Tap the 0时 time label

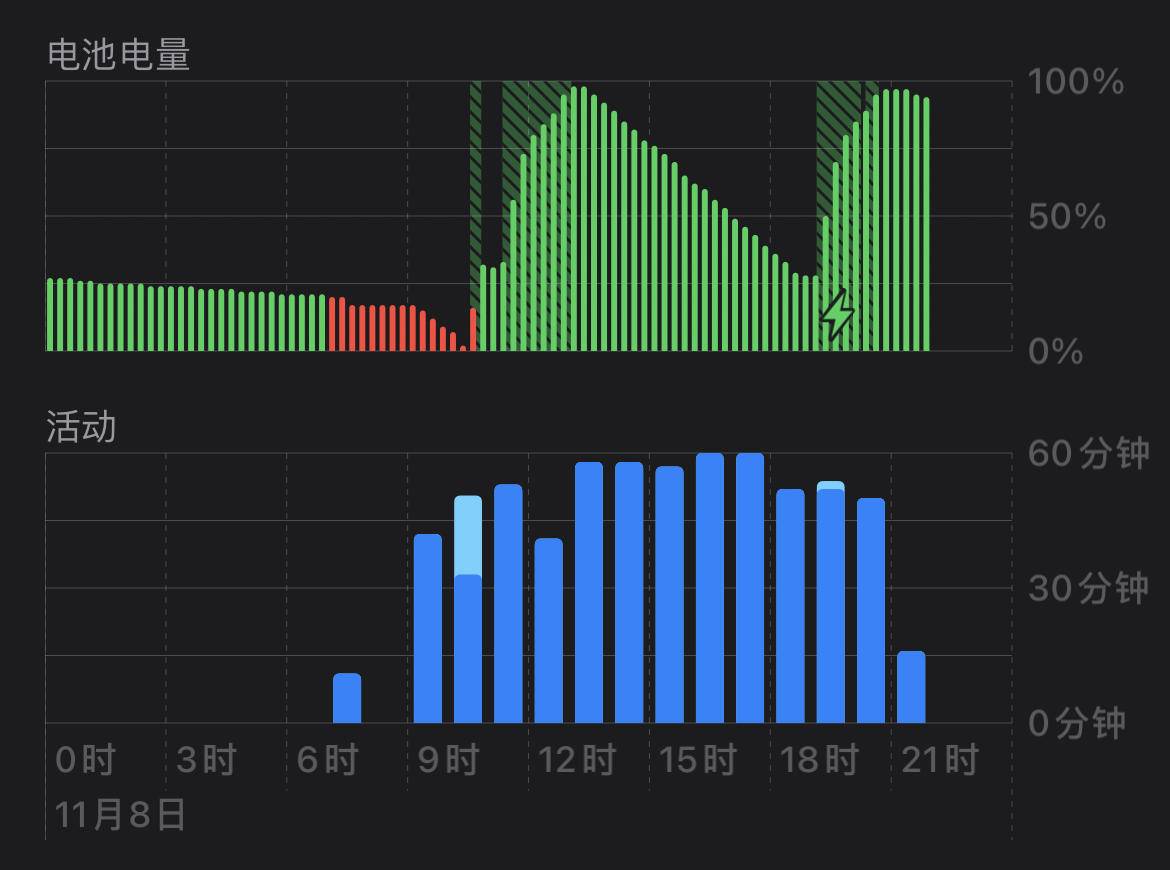click(85, 760)
